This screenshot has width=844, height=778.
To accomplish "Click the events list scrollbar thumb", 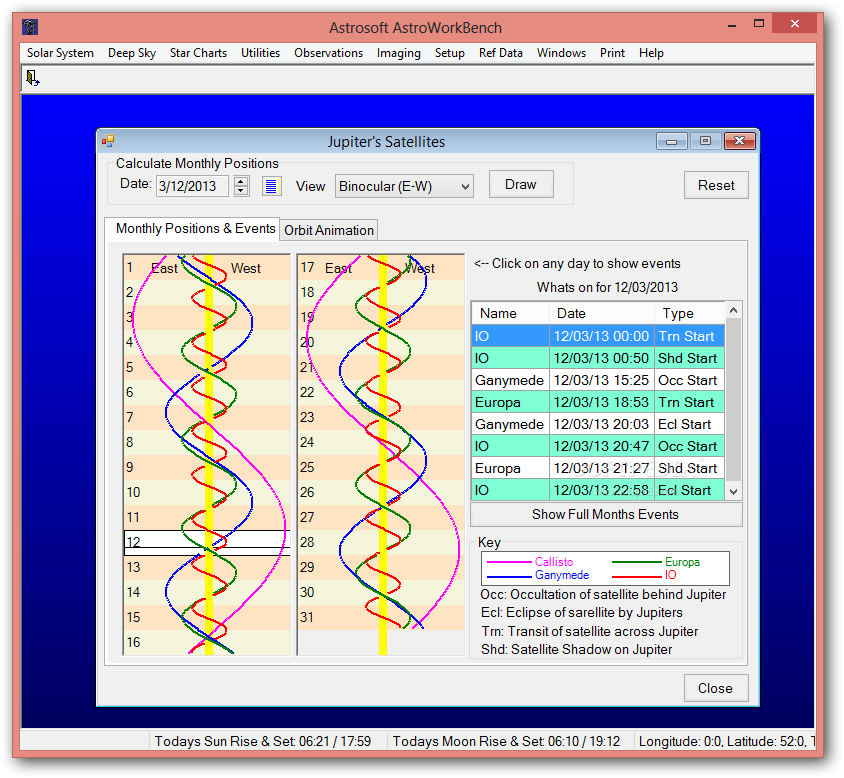I will pos(733,399).
